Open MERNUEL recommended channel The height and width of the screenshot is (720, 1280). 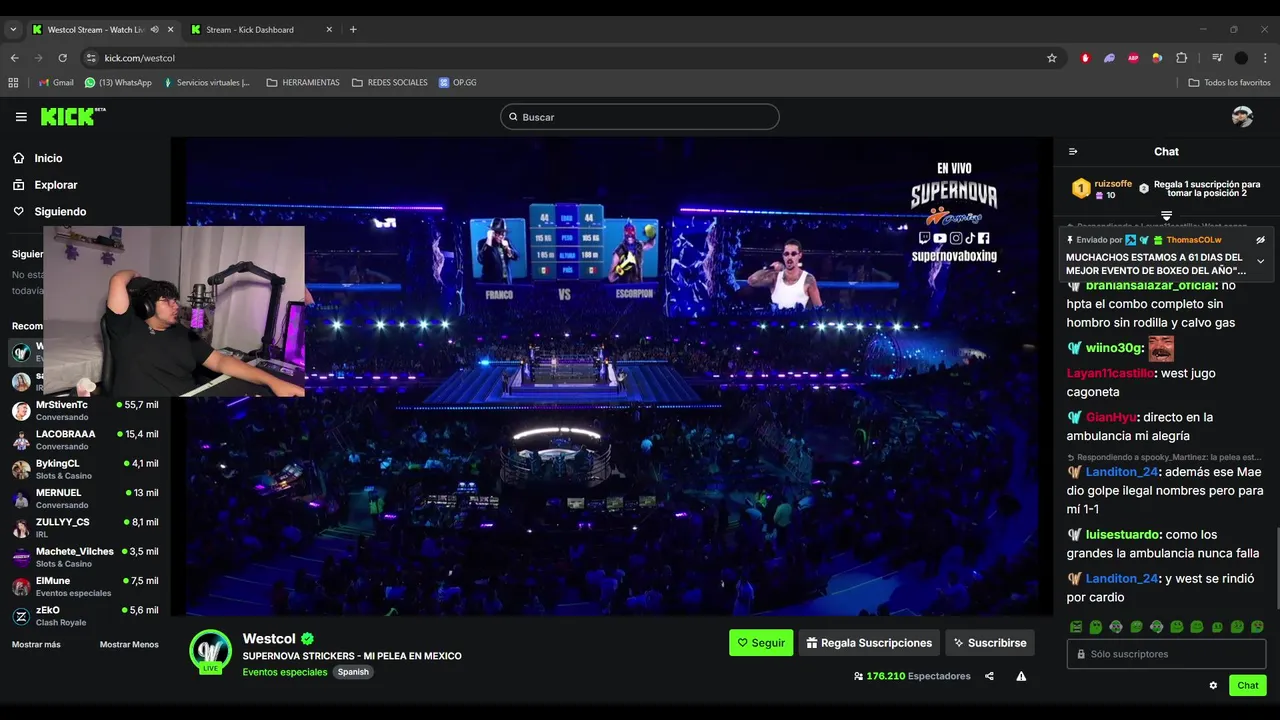tap(85, 498)
